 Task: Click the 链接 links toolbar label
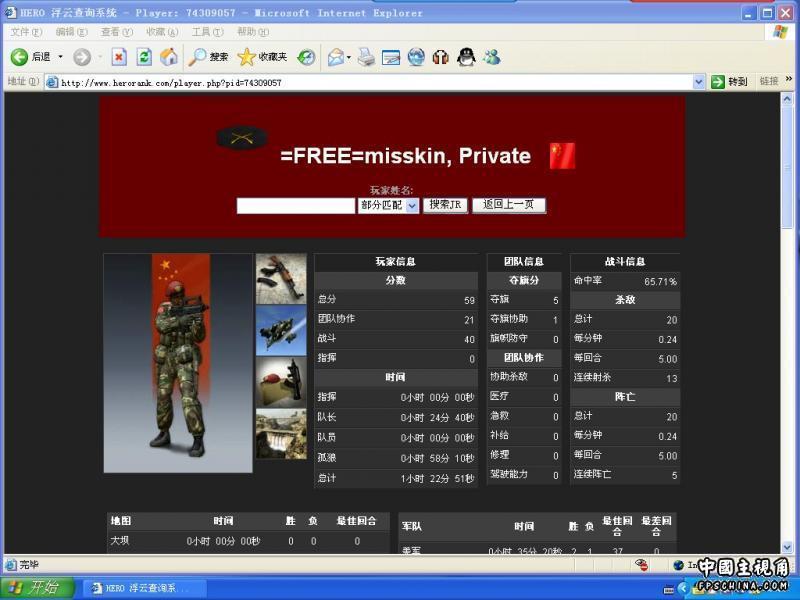pyautogui.click(x=769, y=81)
